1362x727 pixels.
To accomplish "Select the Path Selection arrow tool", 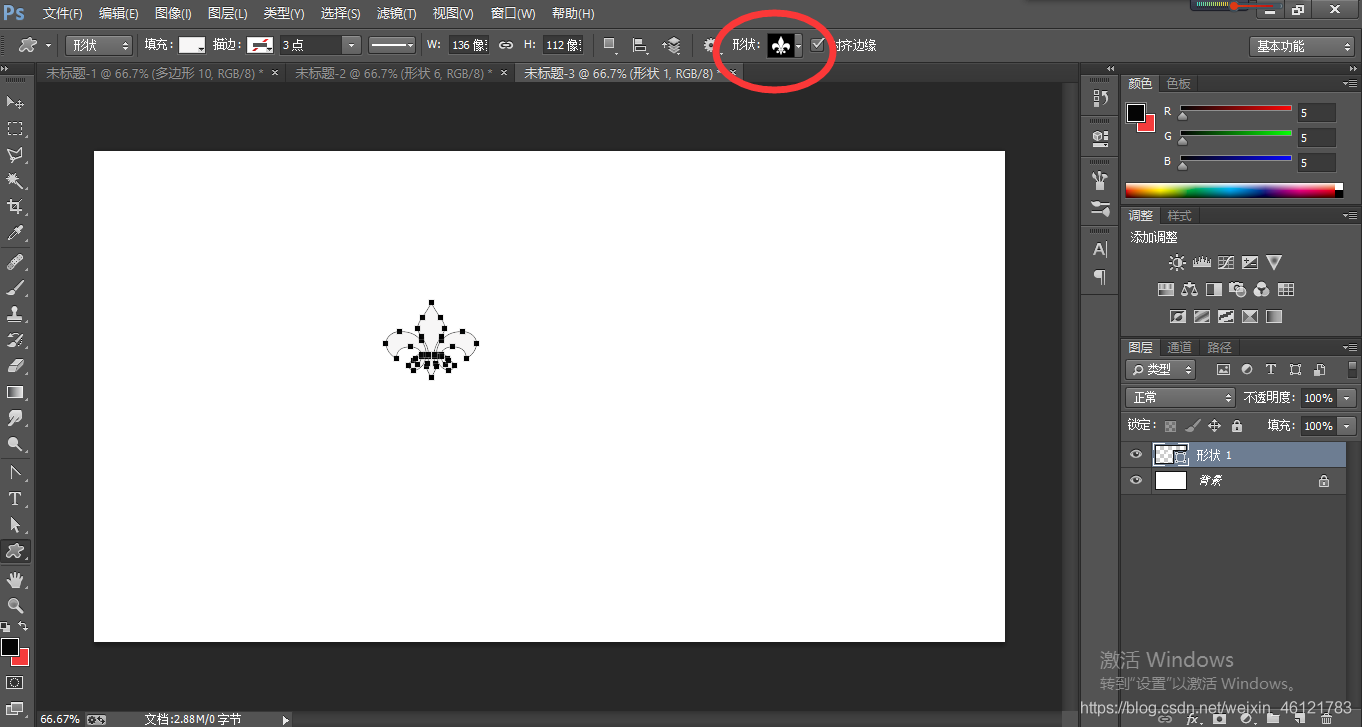I will [x=16, y=524].
